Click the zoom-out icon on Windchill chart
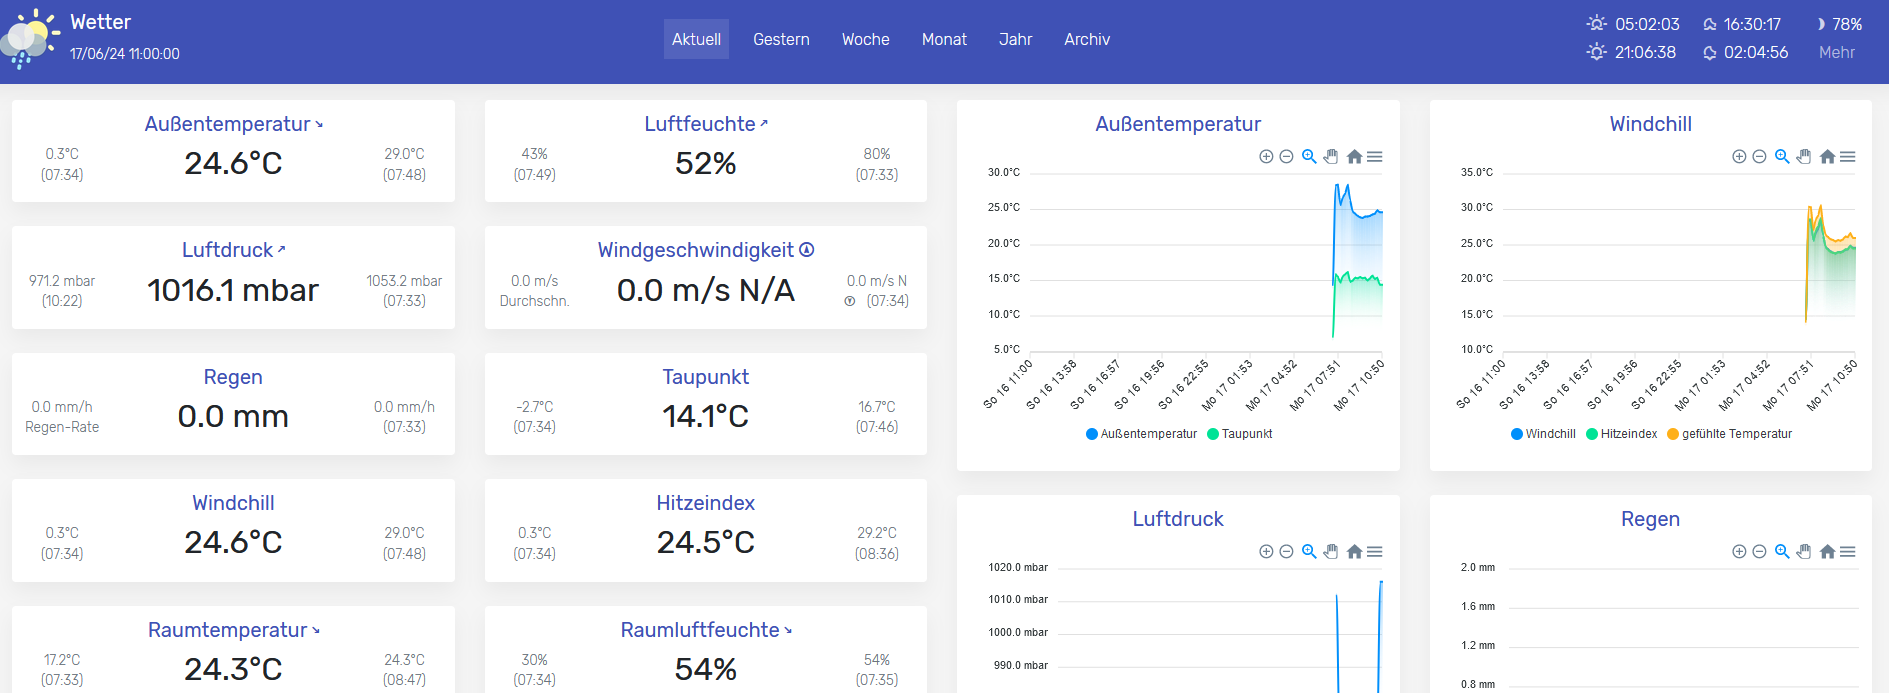This screenshot has width=1889, height=693. [x=1759, y=157]
